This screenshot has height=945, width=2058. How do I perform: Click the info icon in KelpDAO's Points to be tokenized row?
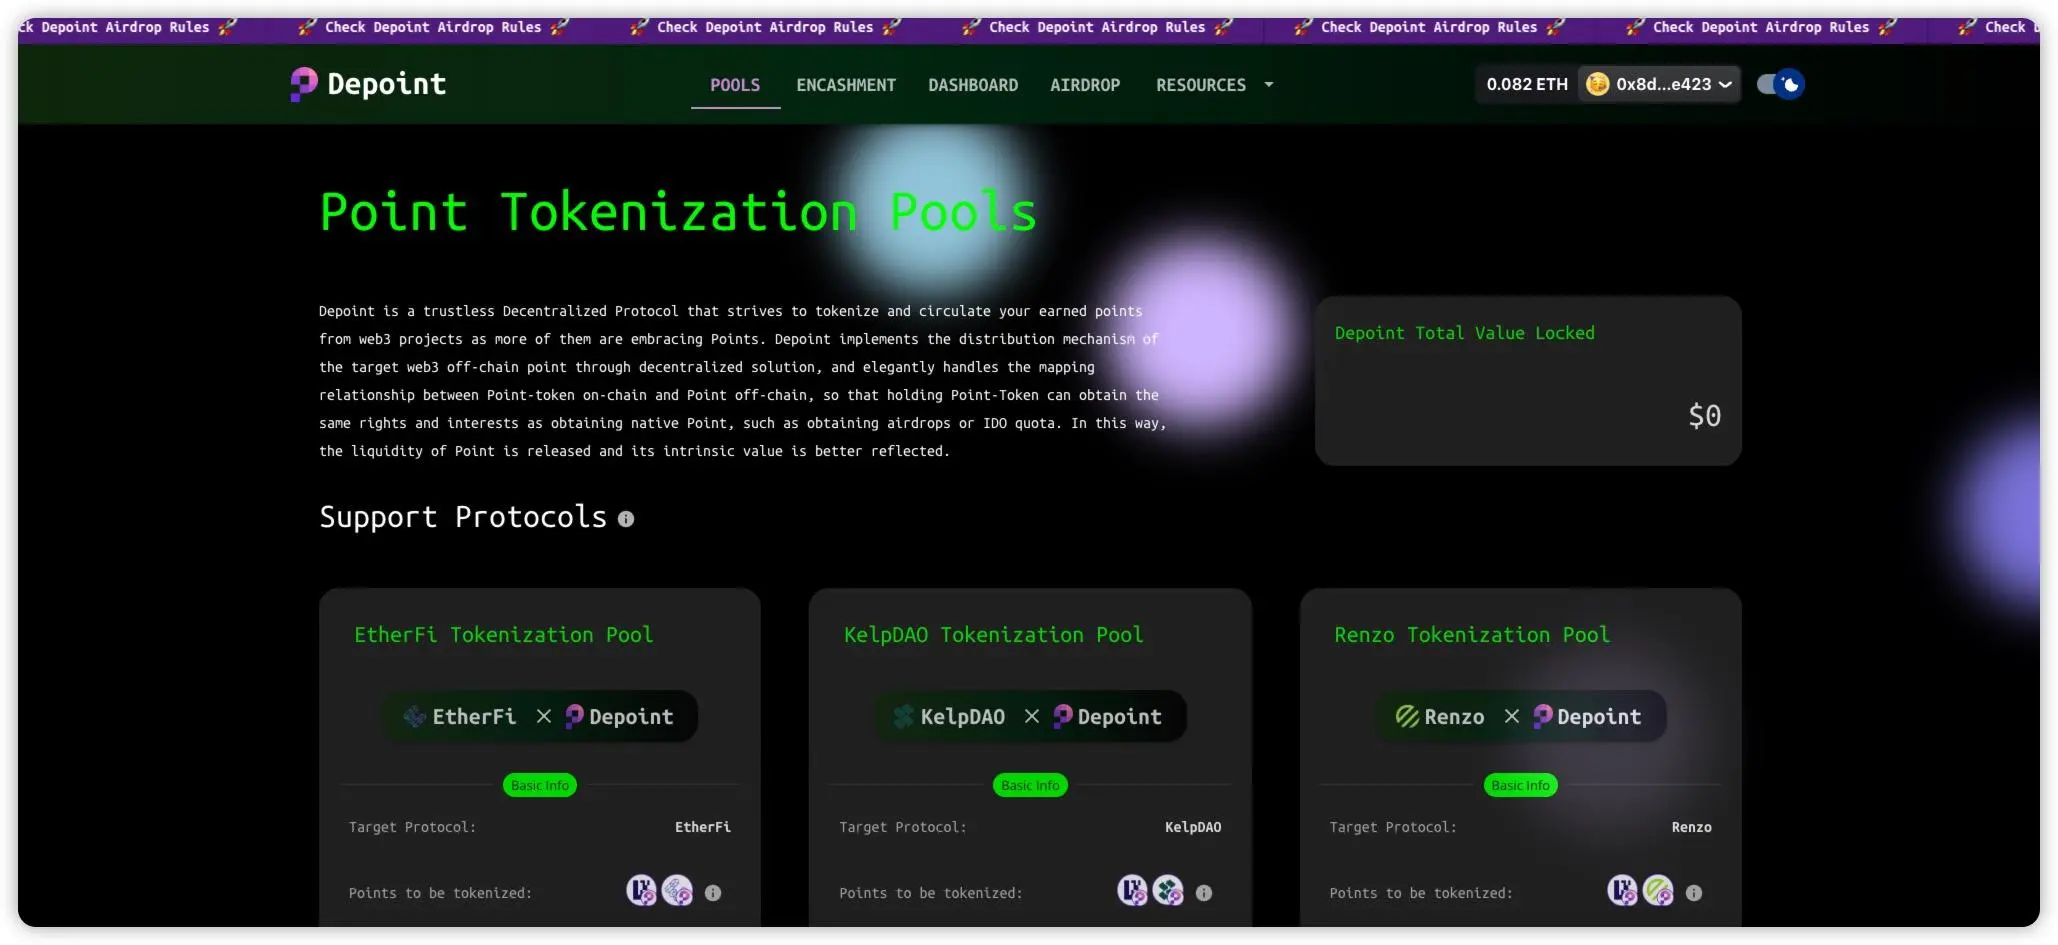pyautogui.click(x=1204, y=893)
